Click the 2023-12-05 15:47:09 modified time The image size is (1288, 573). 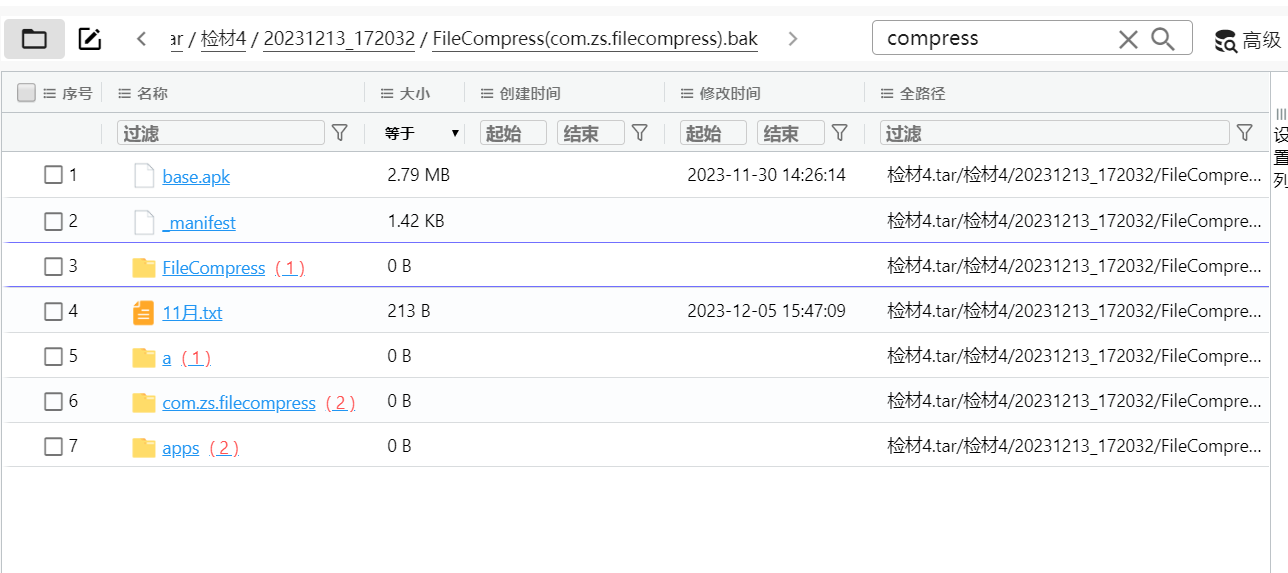click(x=766, y=311)
